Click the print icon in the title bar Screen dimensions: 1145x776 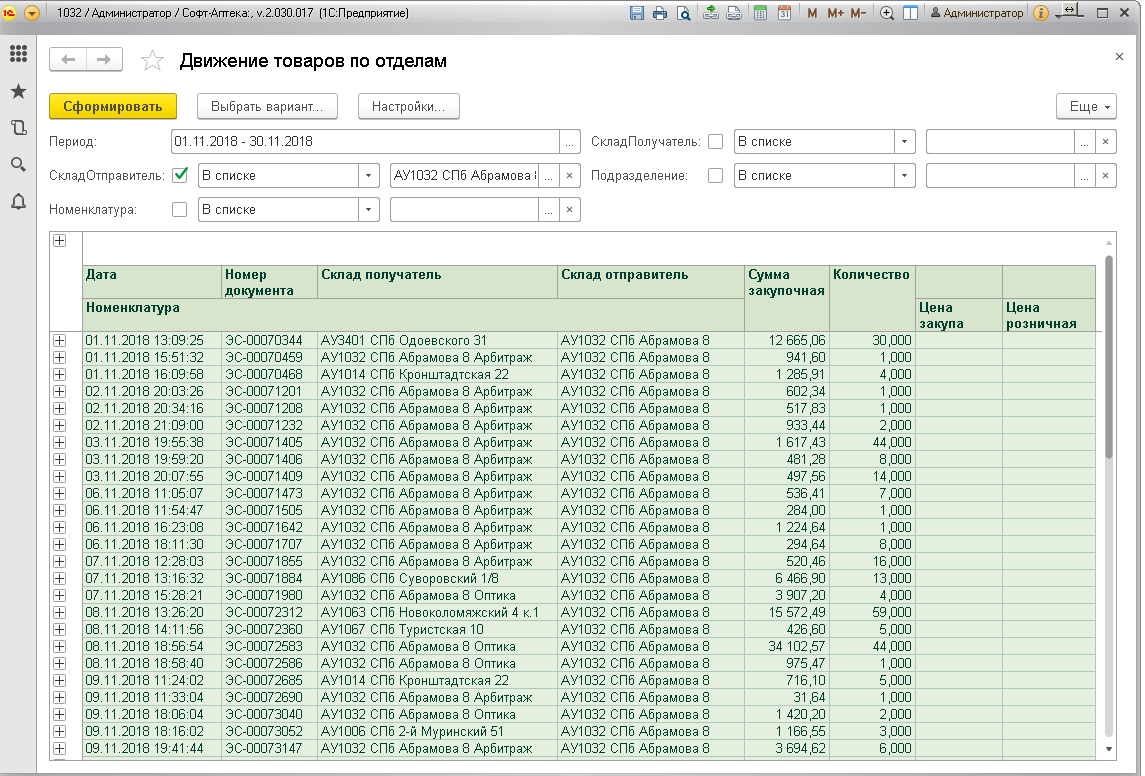pos(660,13)
